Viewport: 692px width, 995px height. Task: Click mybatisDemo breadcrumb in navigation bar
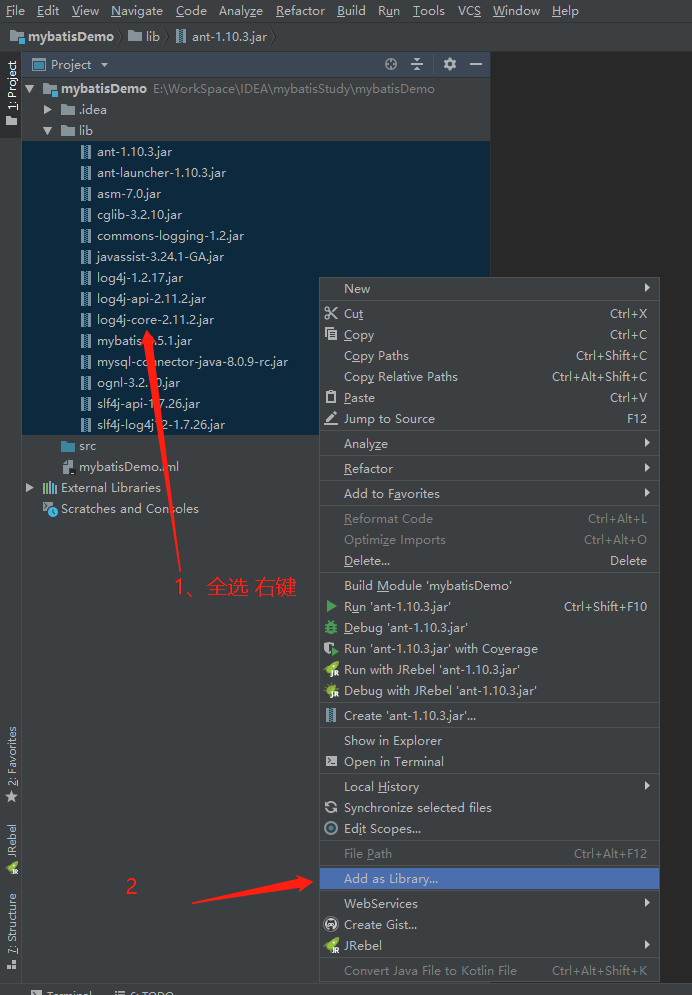pyautogui.click(x=62, y=37)
